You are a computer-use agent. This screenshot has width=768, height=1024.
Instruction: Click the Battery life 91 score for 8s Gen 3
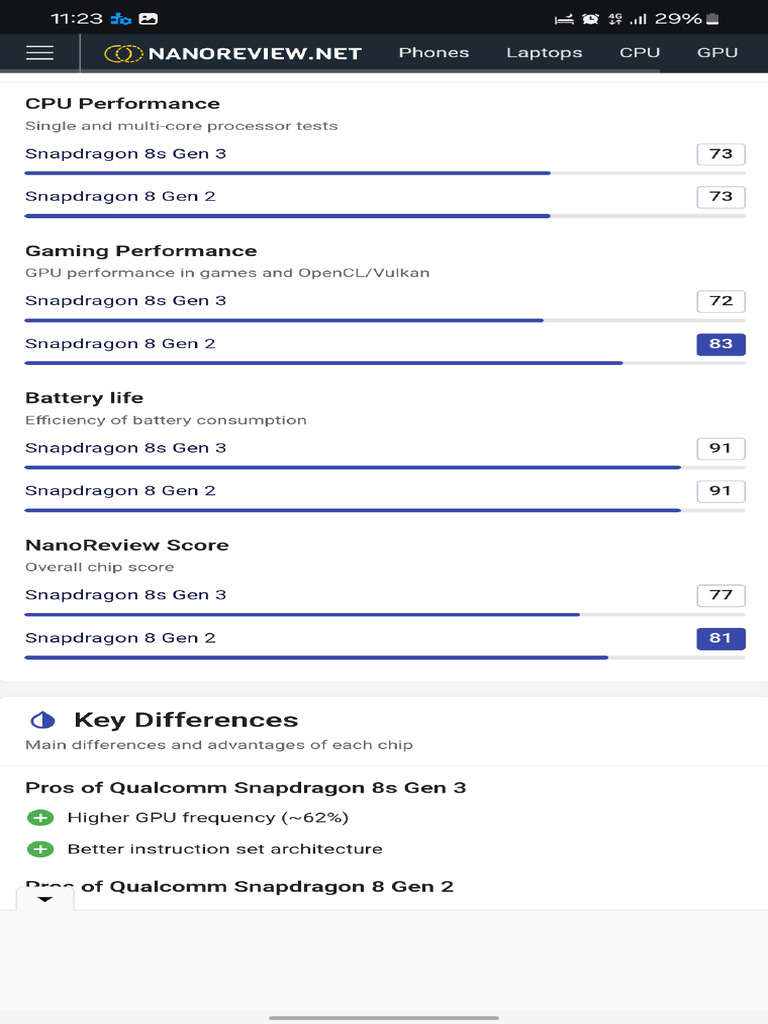[721, 448]
